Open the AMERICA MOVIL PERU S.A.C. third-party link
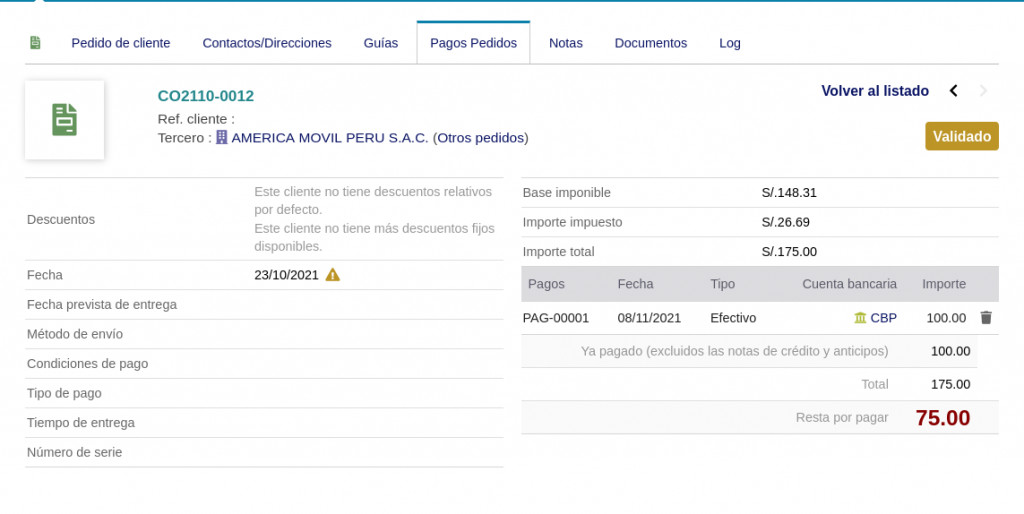Image resolution: width=1024 pixels, height=514 pixels. click(330, 138)
